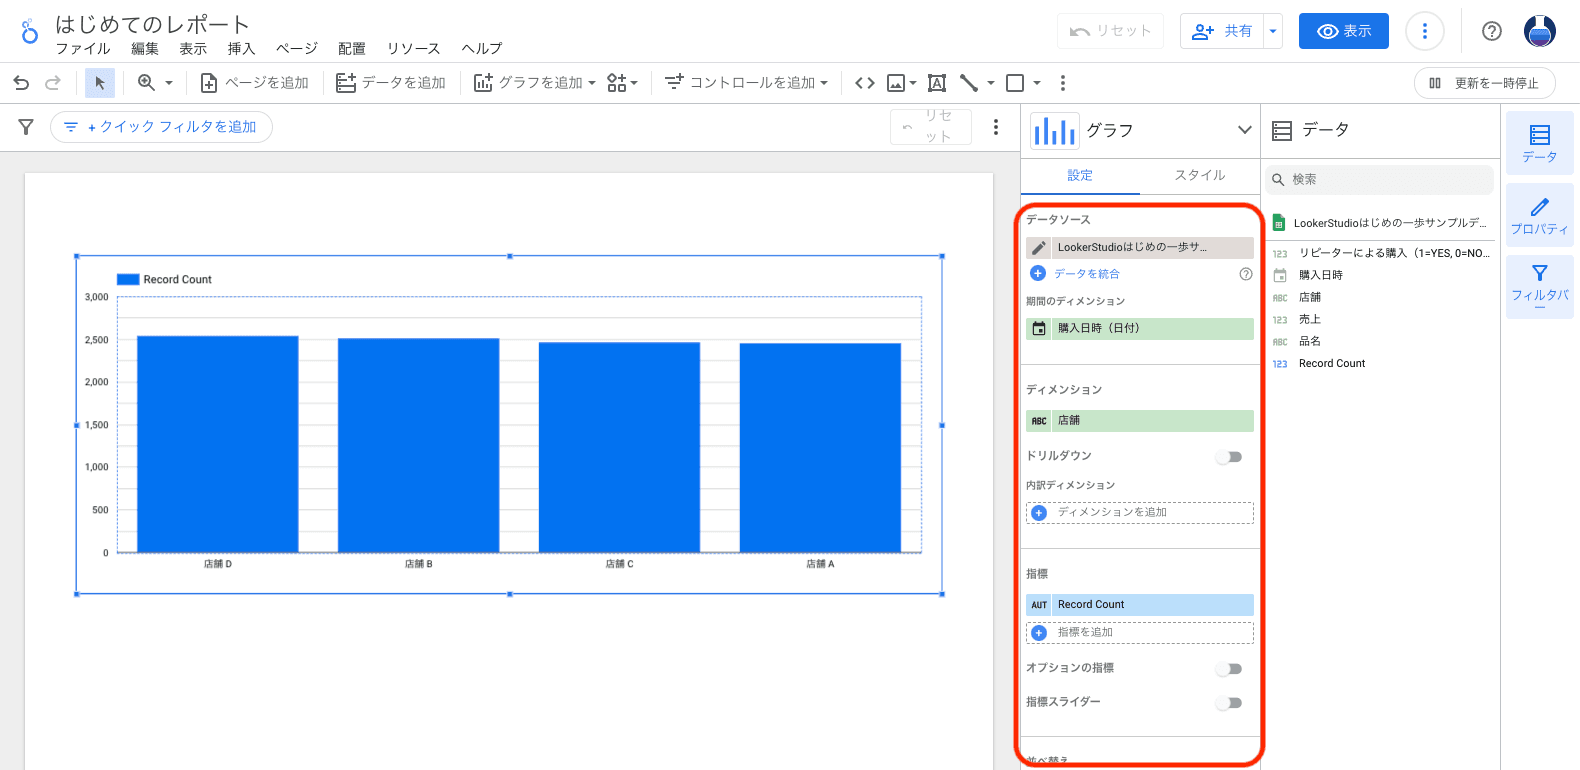Click the データを統合 link
This screenshot has width=1580, height=770.
[x=1086, y=274]
